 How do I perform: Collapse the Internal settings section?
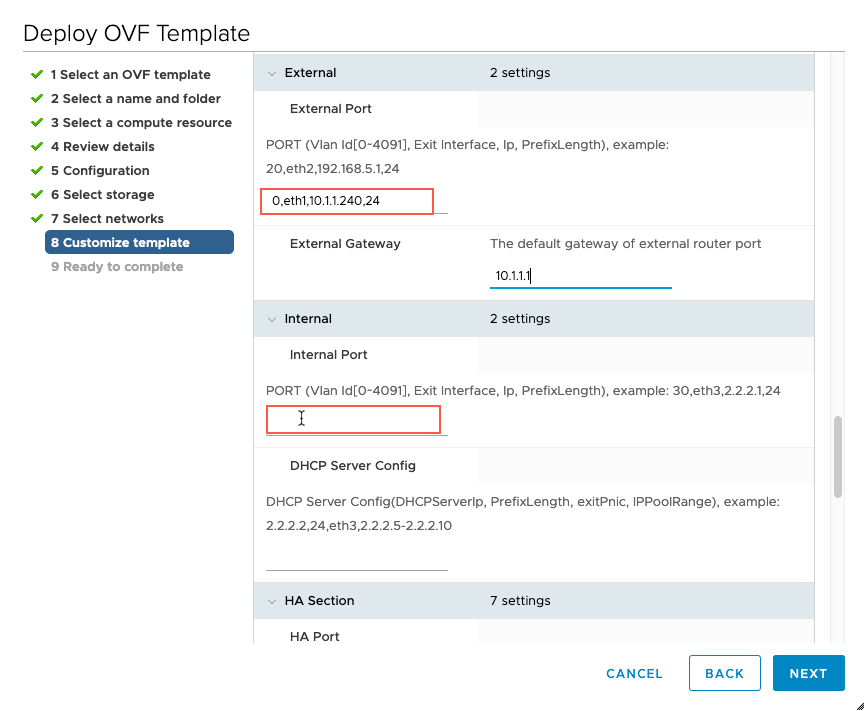tap(271, 319)
